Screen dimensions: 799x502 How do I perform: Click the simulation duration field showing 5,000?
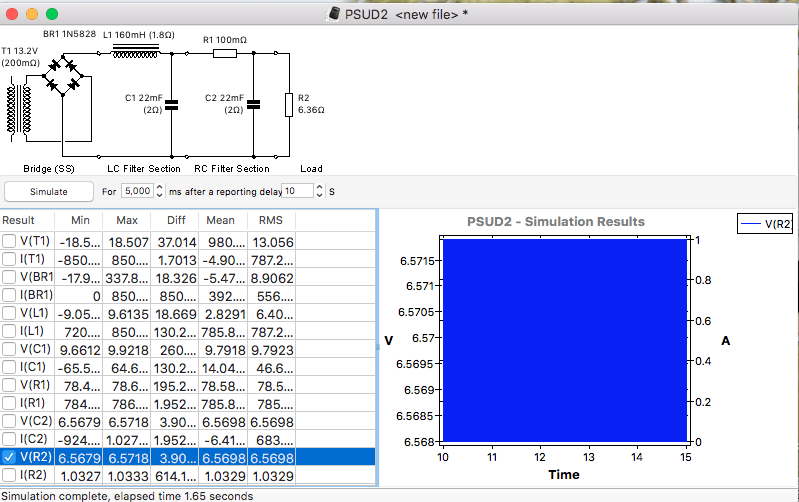(x=137, y=191)
